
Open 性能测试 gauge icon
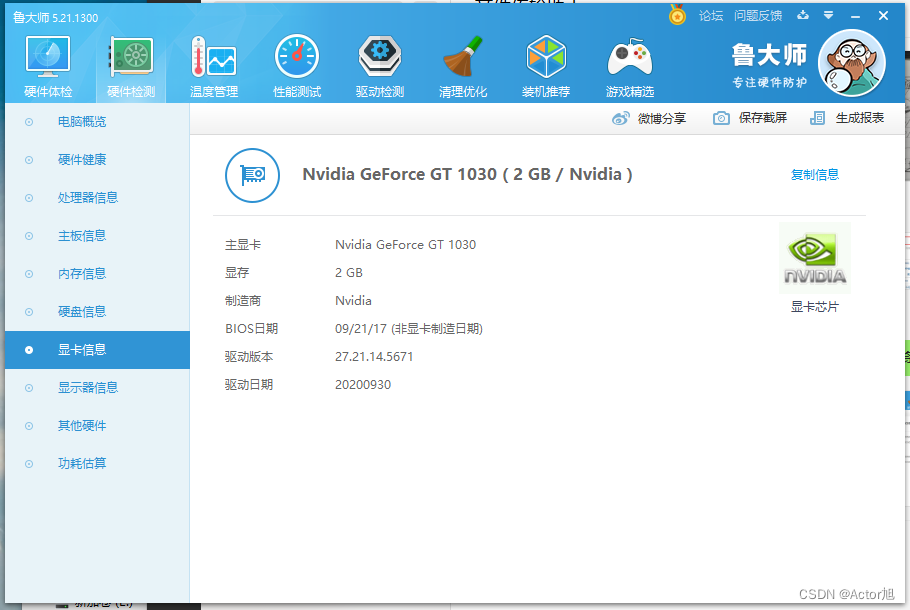click(297, 57)
